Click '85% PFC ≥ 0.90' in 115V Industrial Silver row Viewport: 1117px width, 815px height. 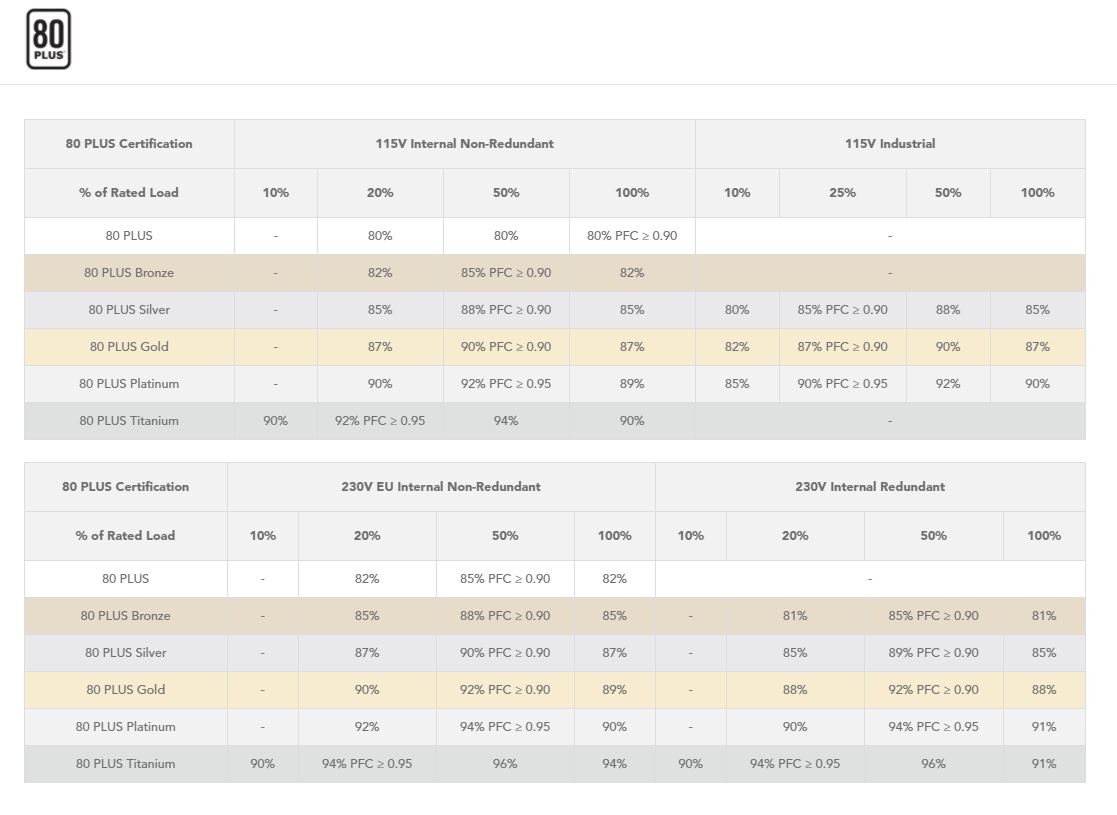pyautogui.click(x=842, y=310)
